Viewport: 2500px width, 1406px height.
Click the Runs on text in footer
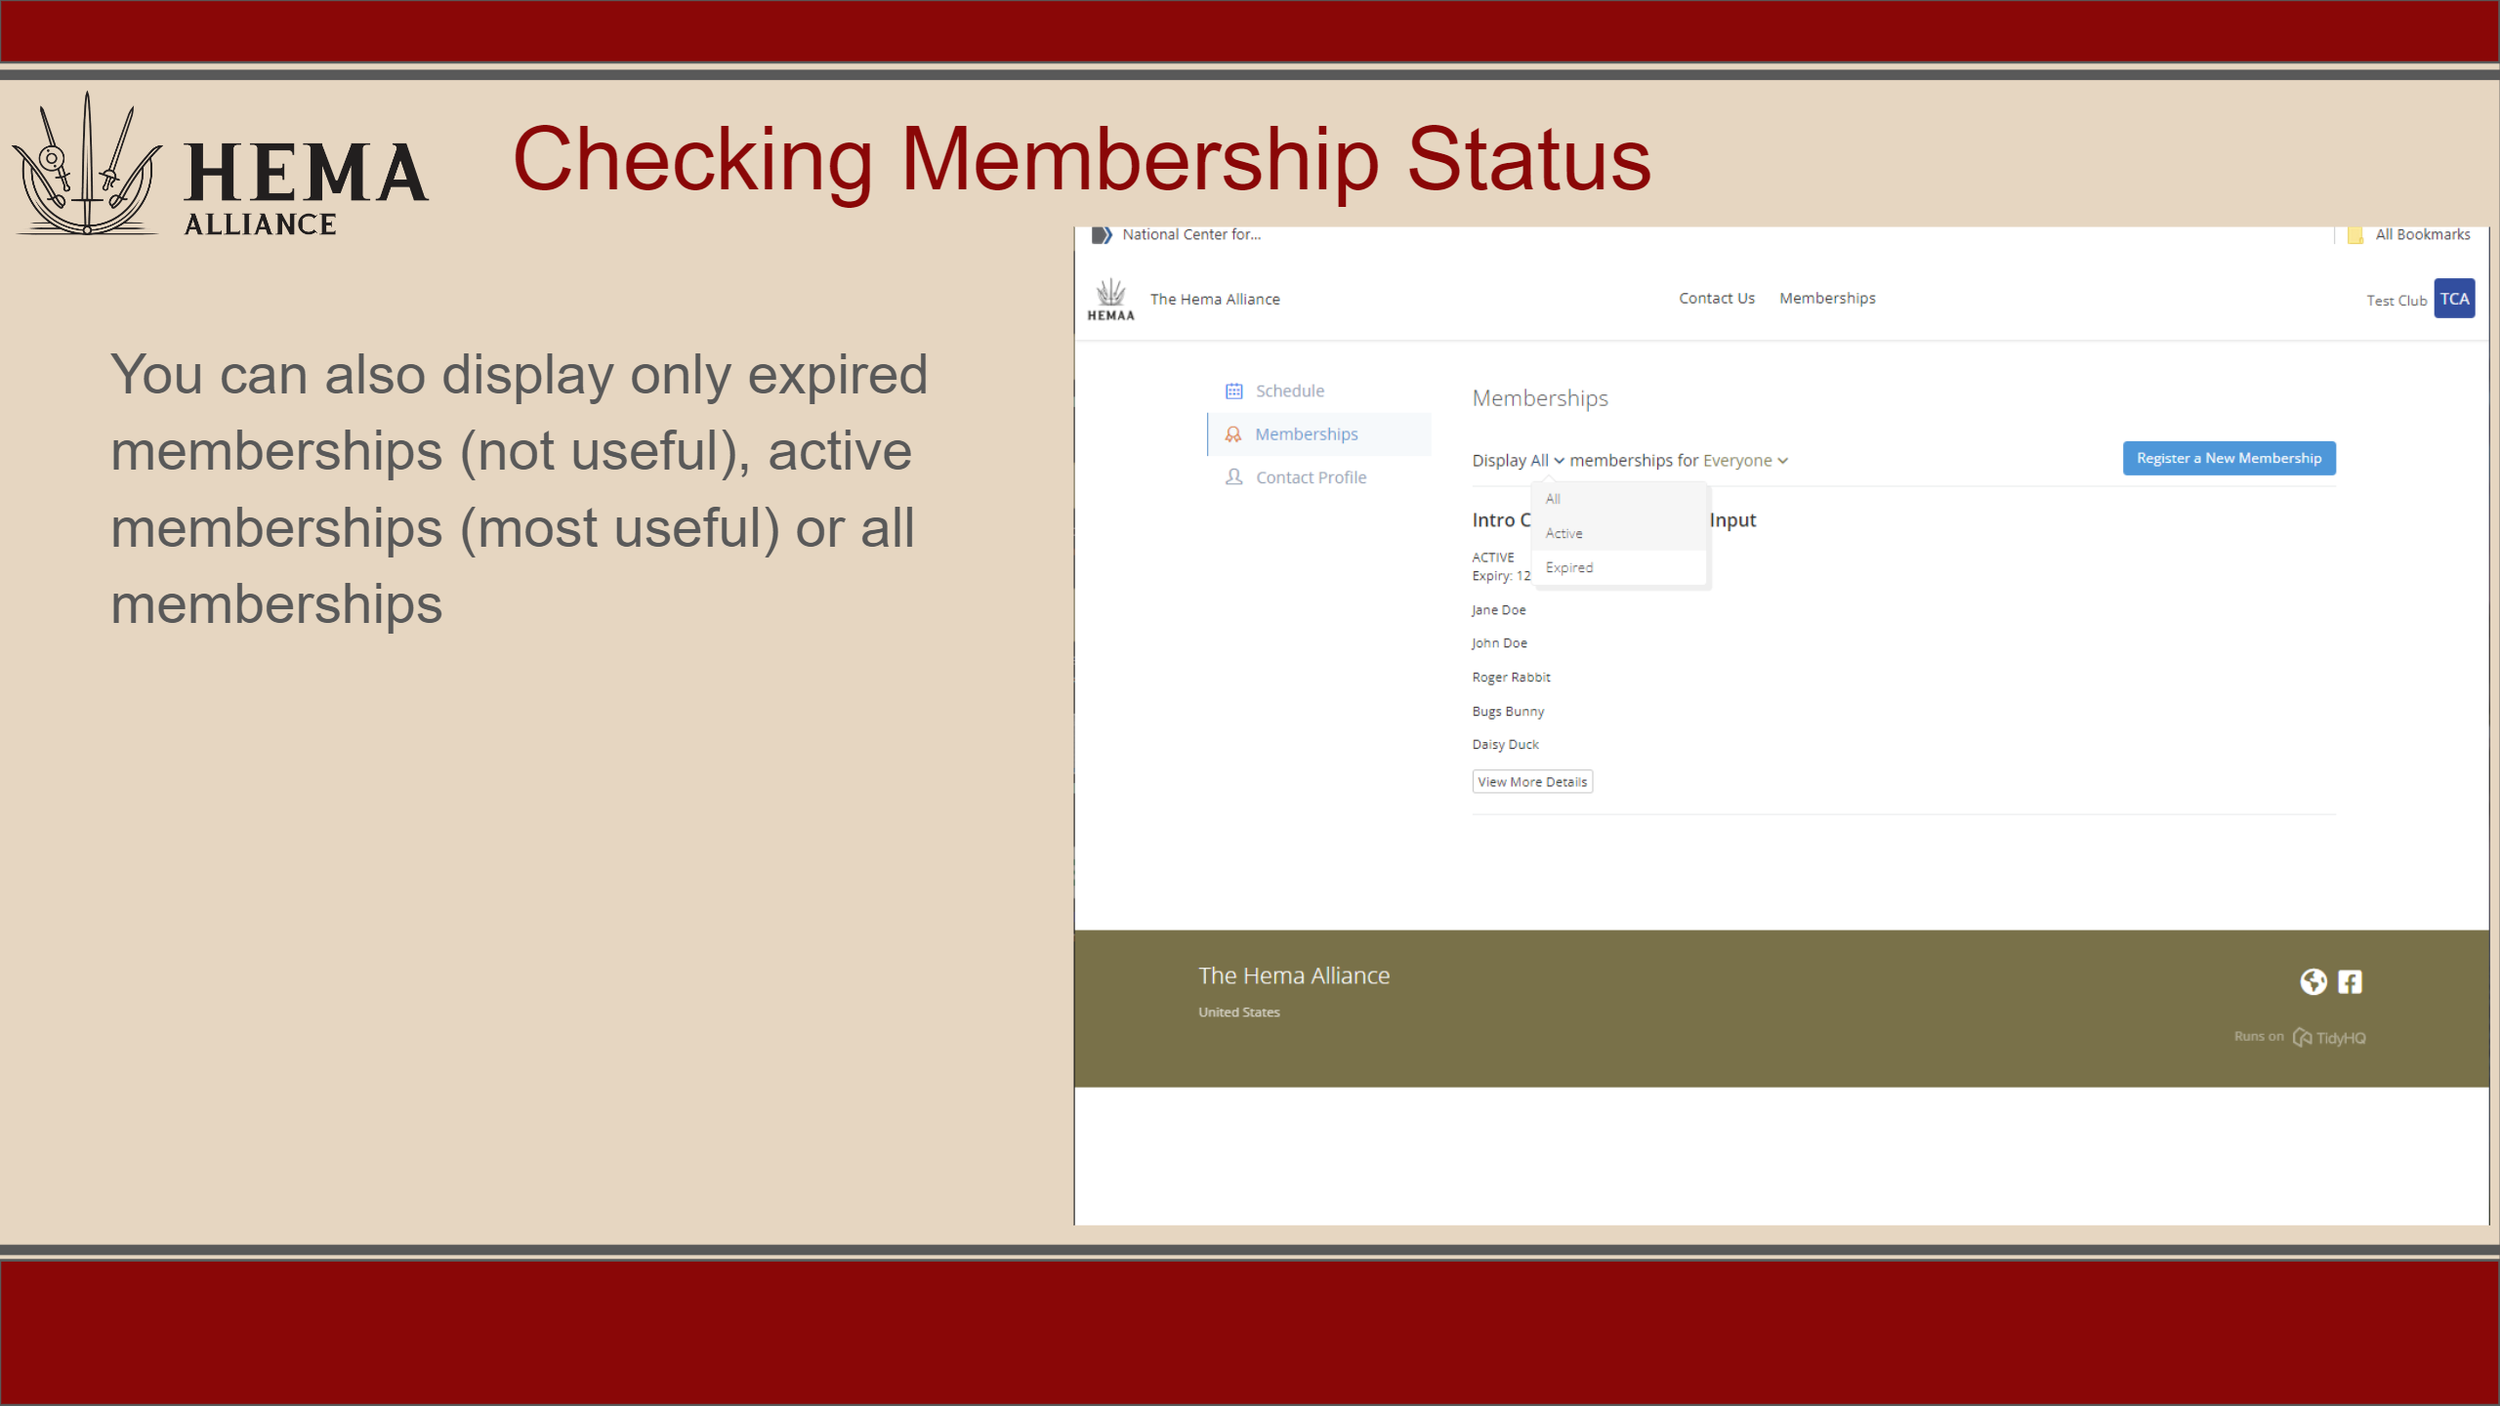click(x=2259, y=1036)
